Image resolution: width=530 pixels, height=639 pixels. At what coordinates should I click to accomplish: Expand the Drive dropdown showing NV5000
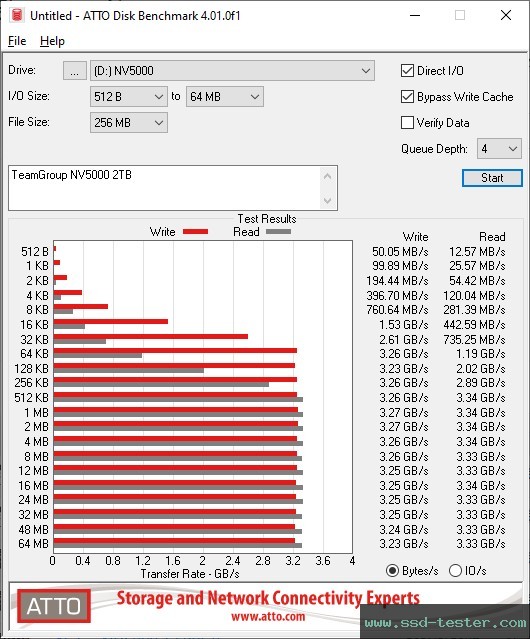(x=232, y=71)
